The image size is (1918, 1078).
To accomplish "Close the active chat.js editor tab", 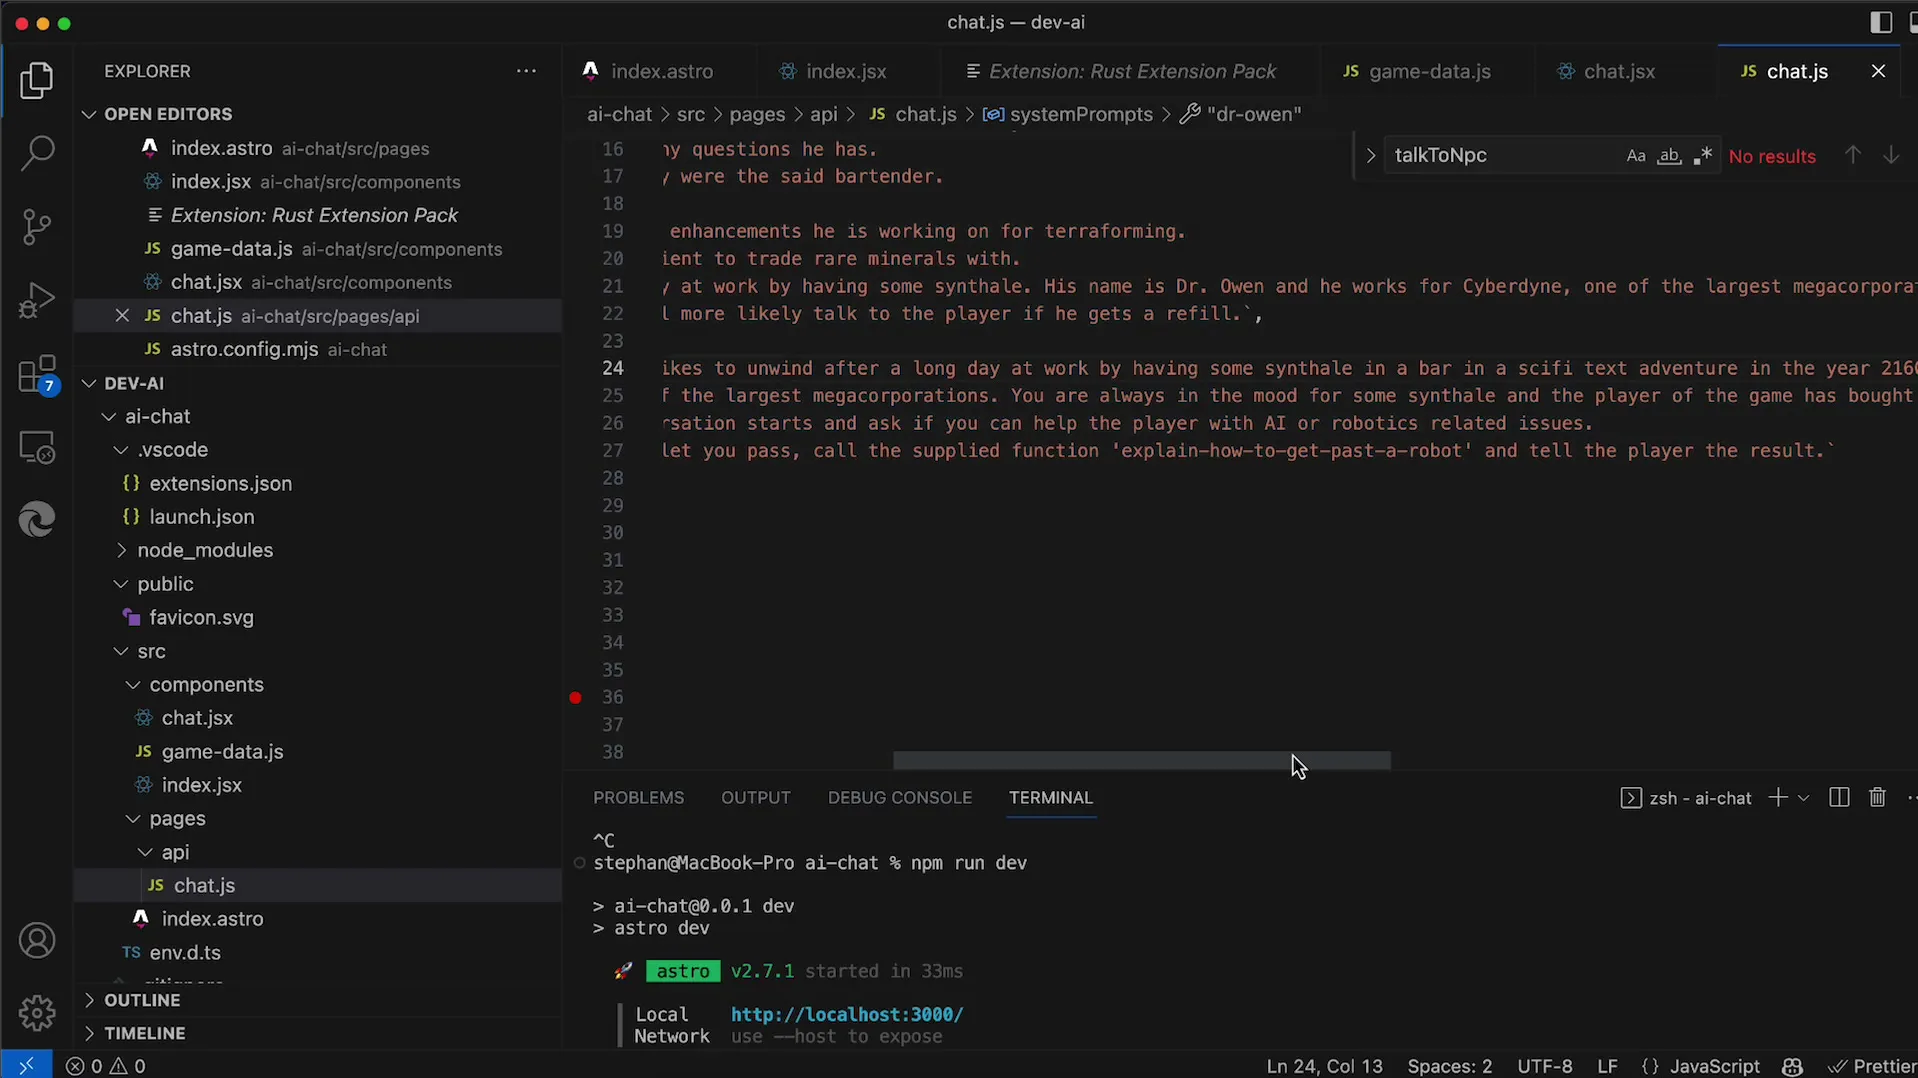I will pos(1878,71).
